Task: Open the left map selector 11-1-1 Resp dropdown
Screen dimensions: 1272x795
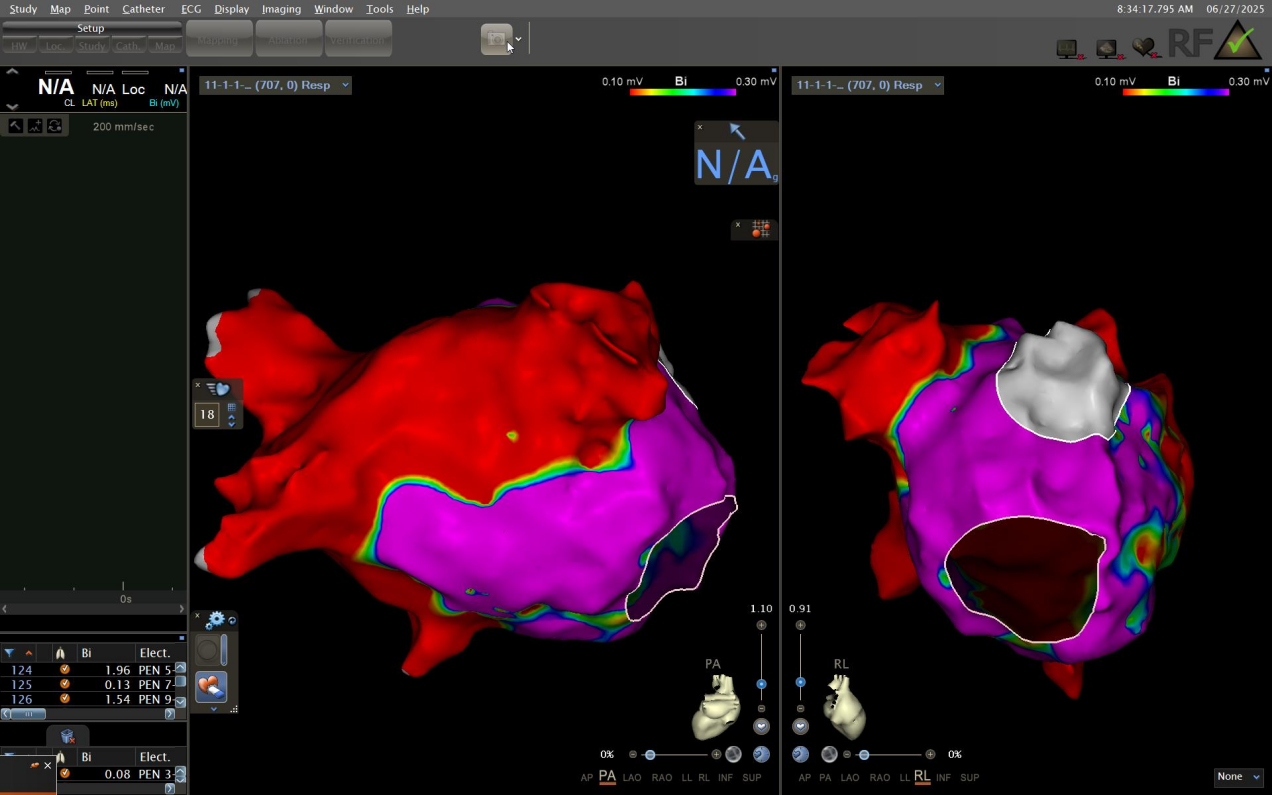Action: coord(276,85)
